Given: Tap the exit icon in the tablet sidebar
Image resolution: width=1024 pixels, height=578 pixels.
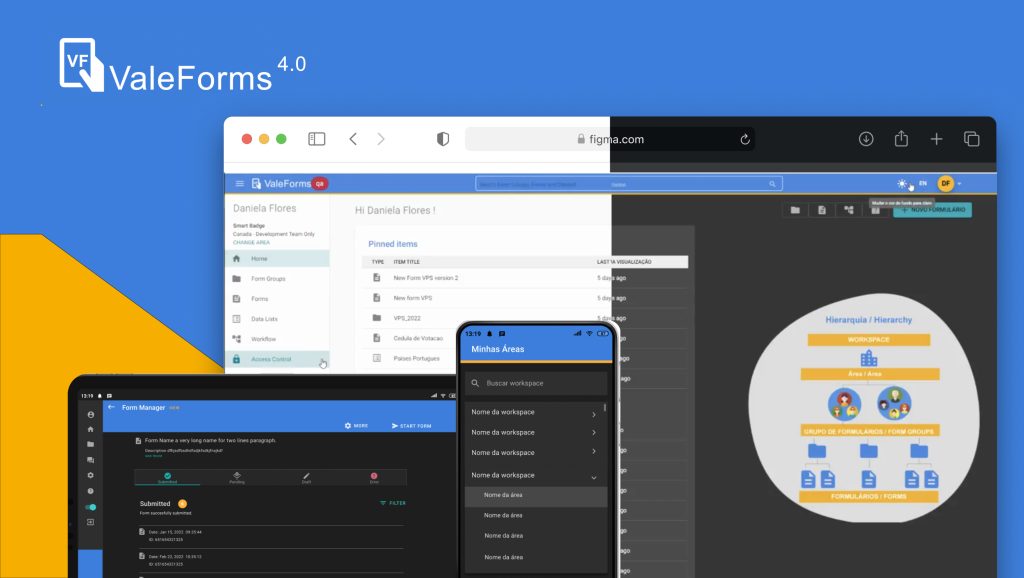Looking at the screenshot, I should pyautogui.click(x=91, y=522).
